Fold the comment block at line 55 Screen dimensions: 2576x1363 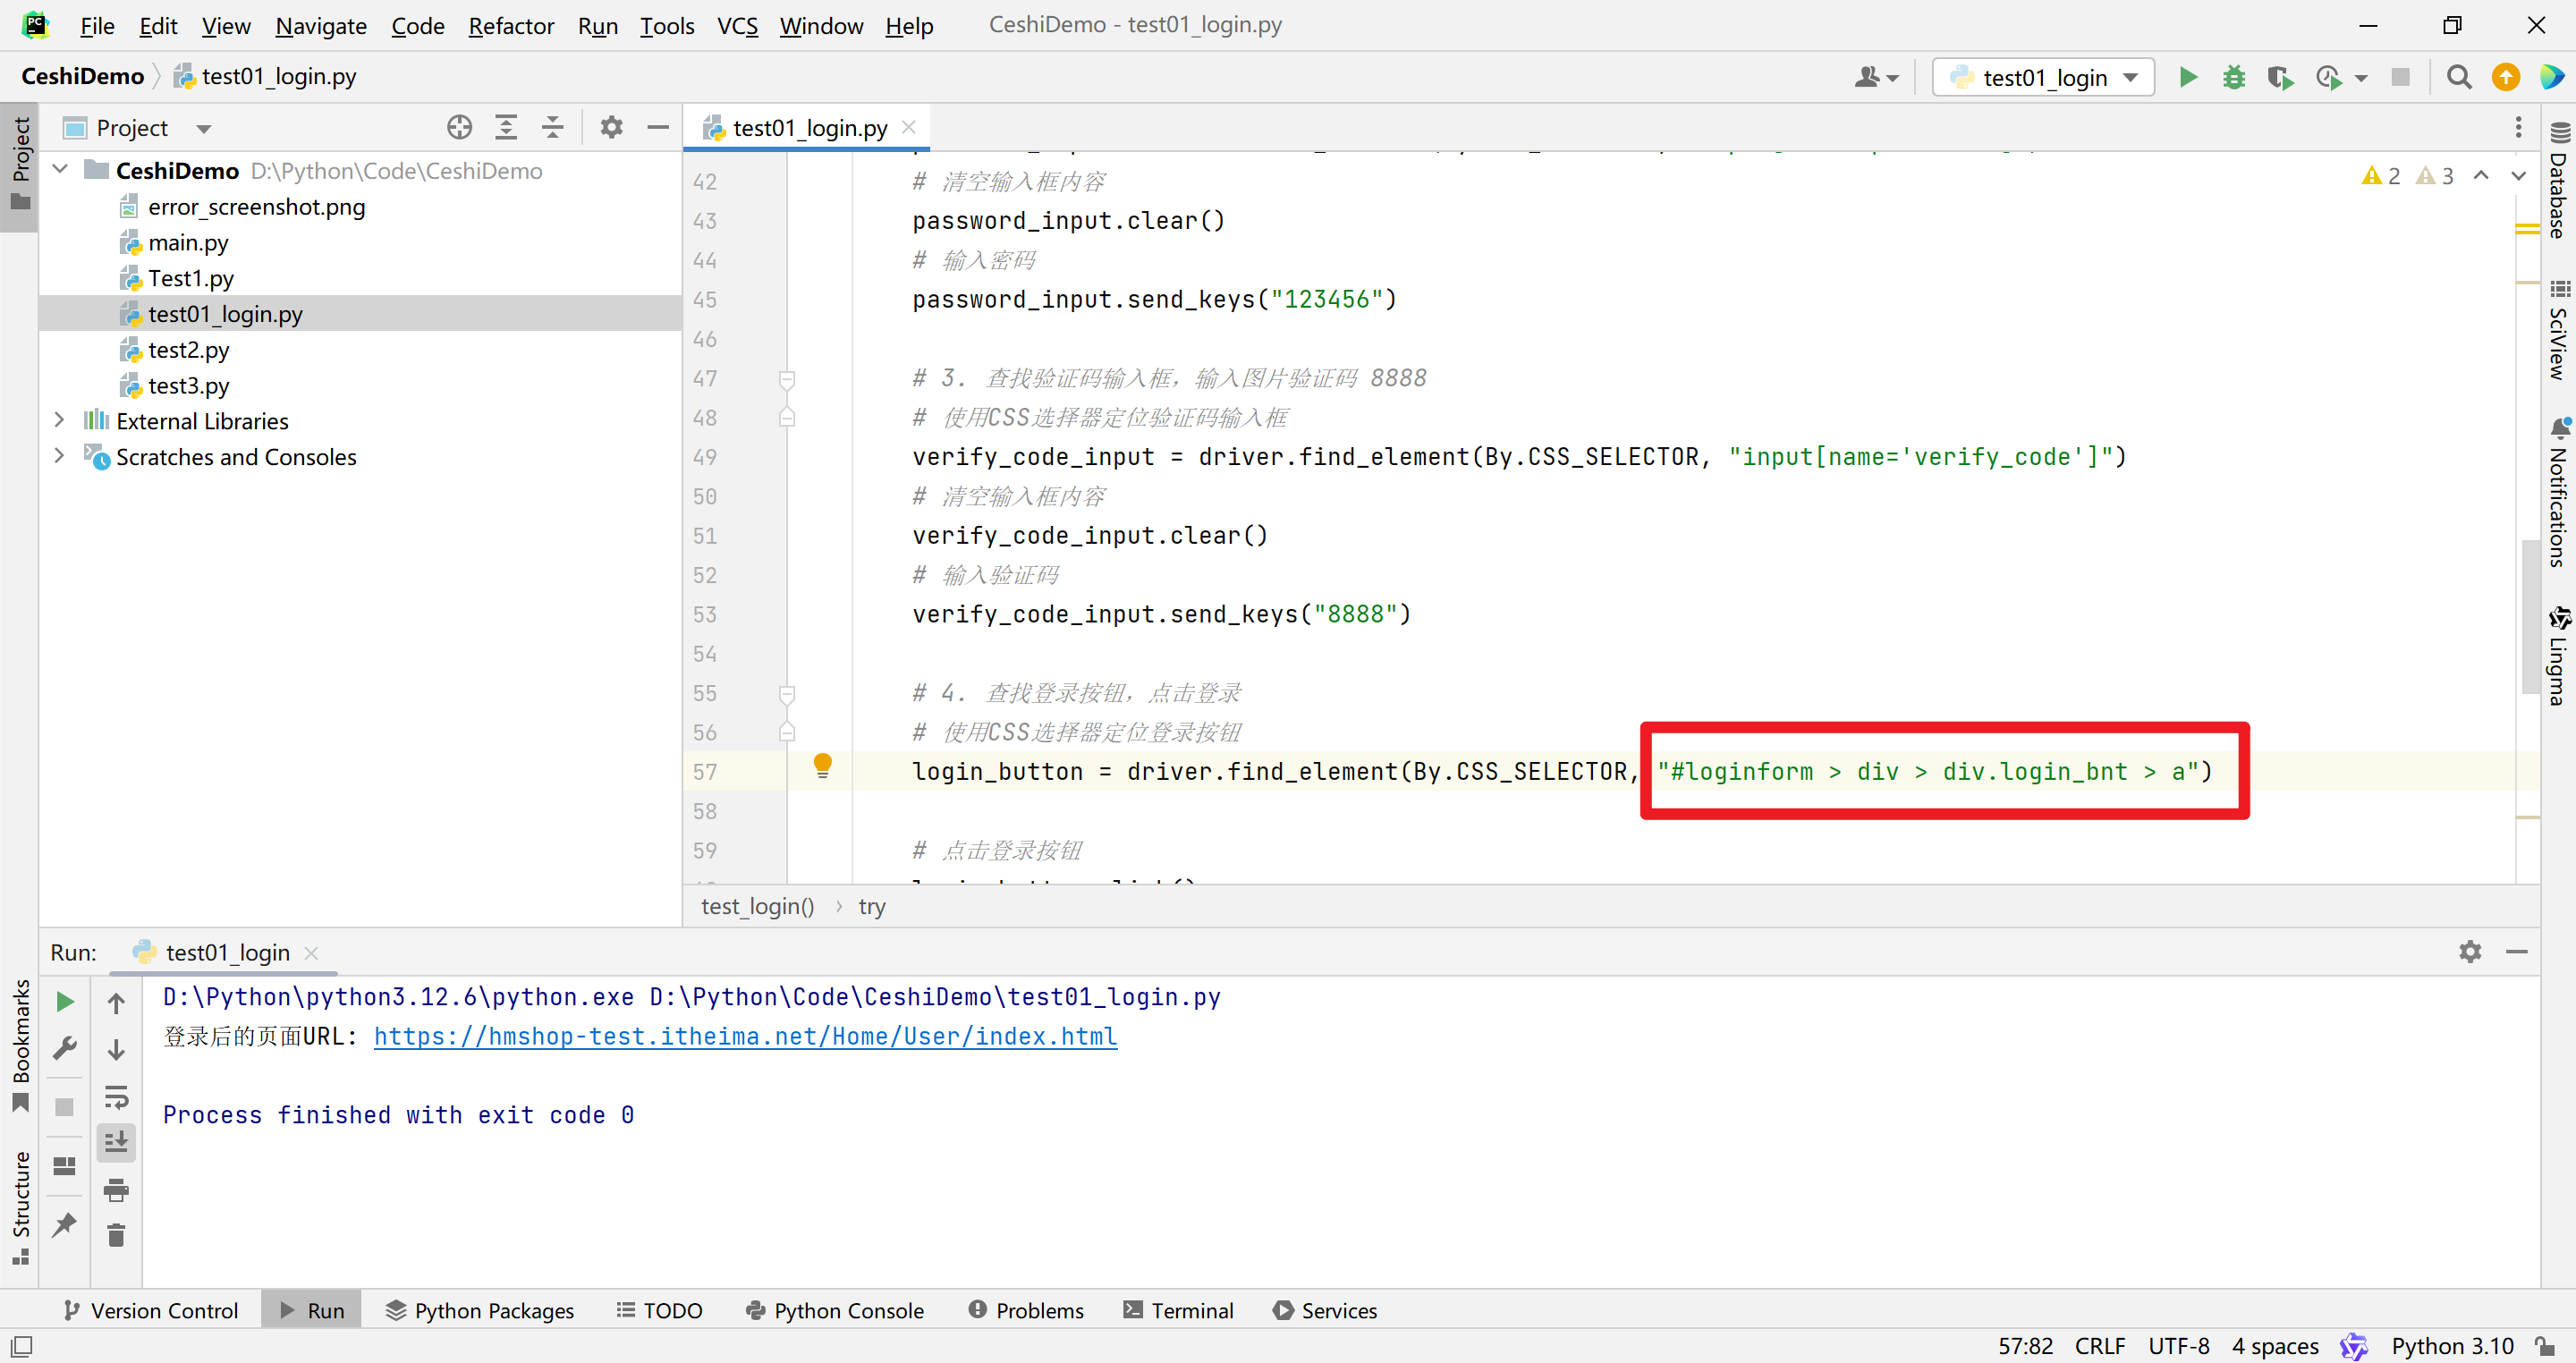coord(787,693)
